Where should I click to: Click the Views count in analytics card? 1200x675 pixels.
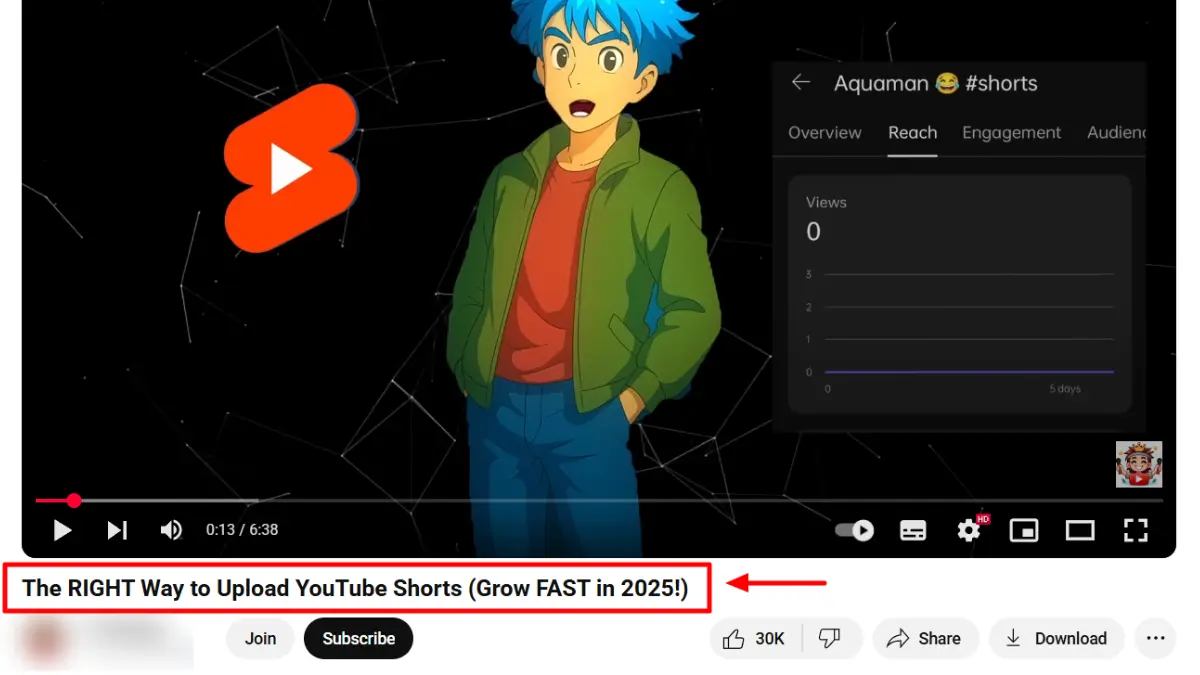(813, 232)
